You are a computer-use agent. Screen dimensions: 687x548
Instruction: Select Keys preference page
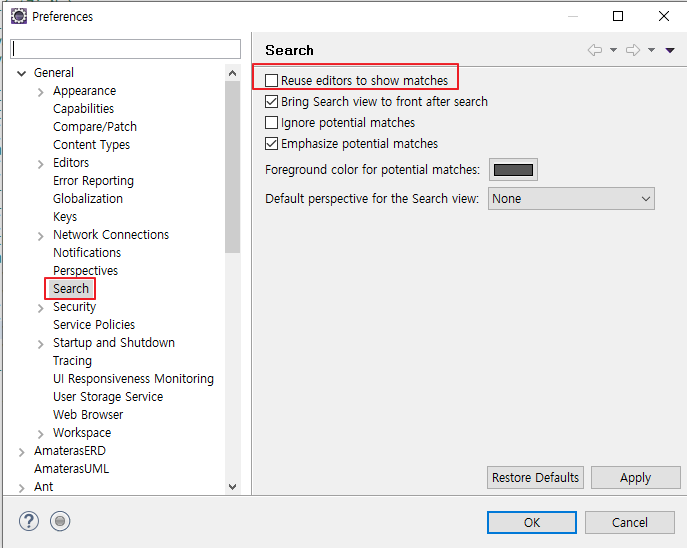[65, 216]
